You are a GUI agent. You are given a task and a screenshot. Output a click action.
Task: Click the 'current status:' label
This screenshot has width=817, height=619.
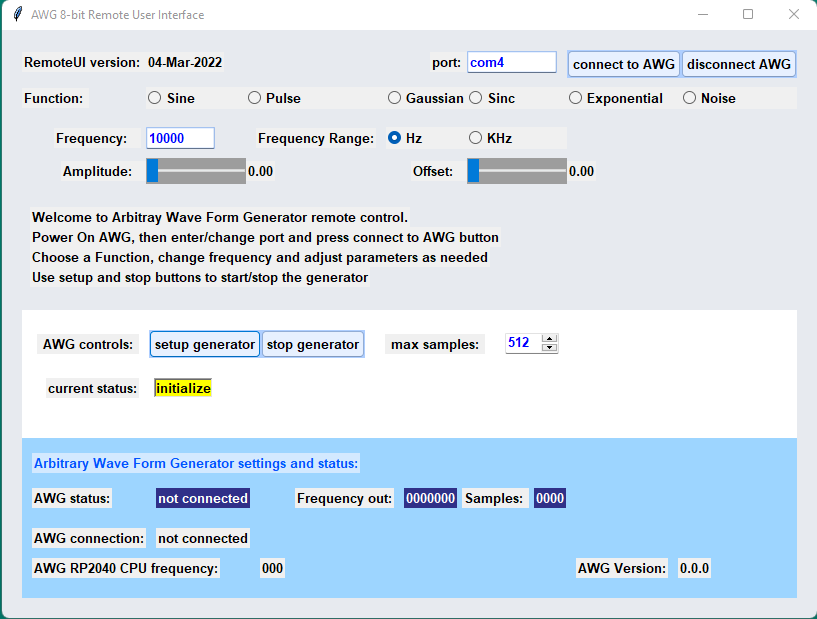coord(92,388)
